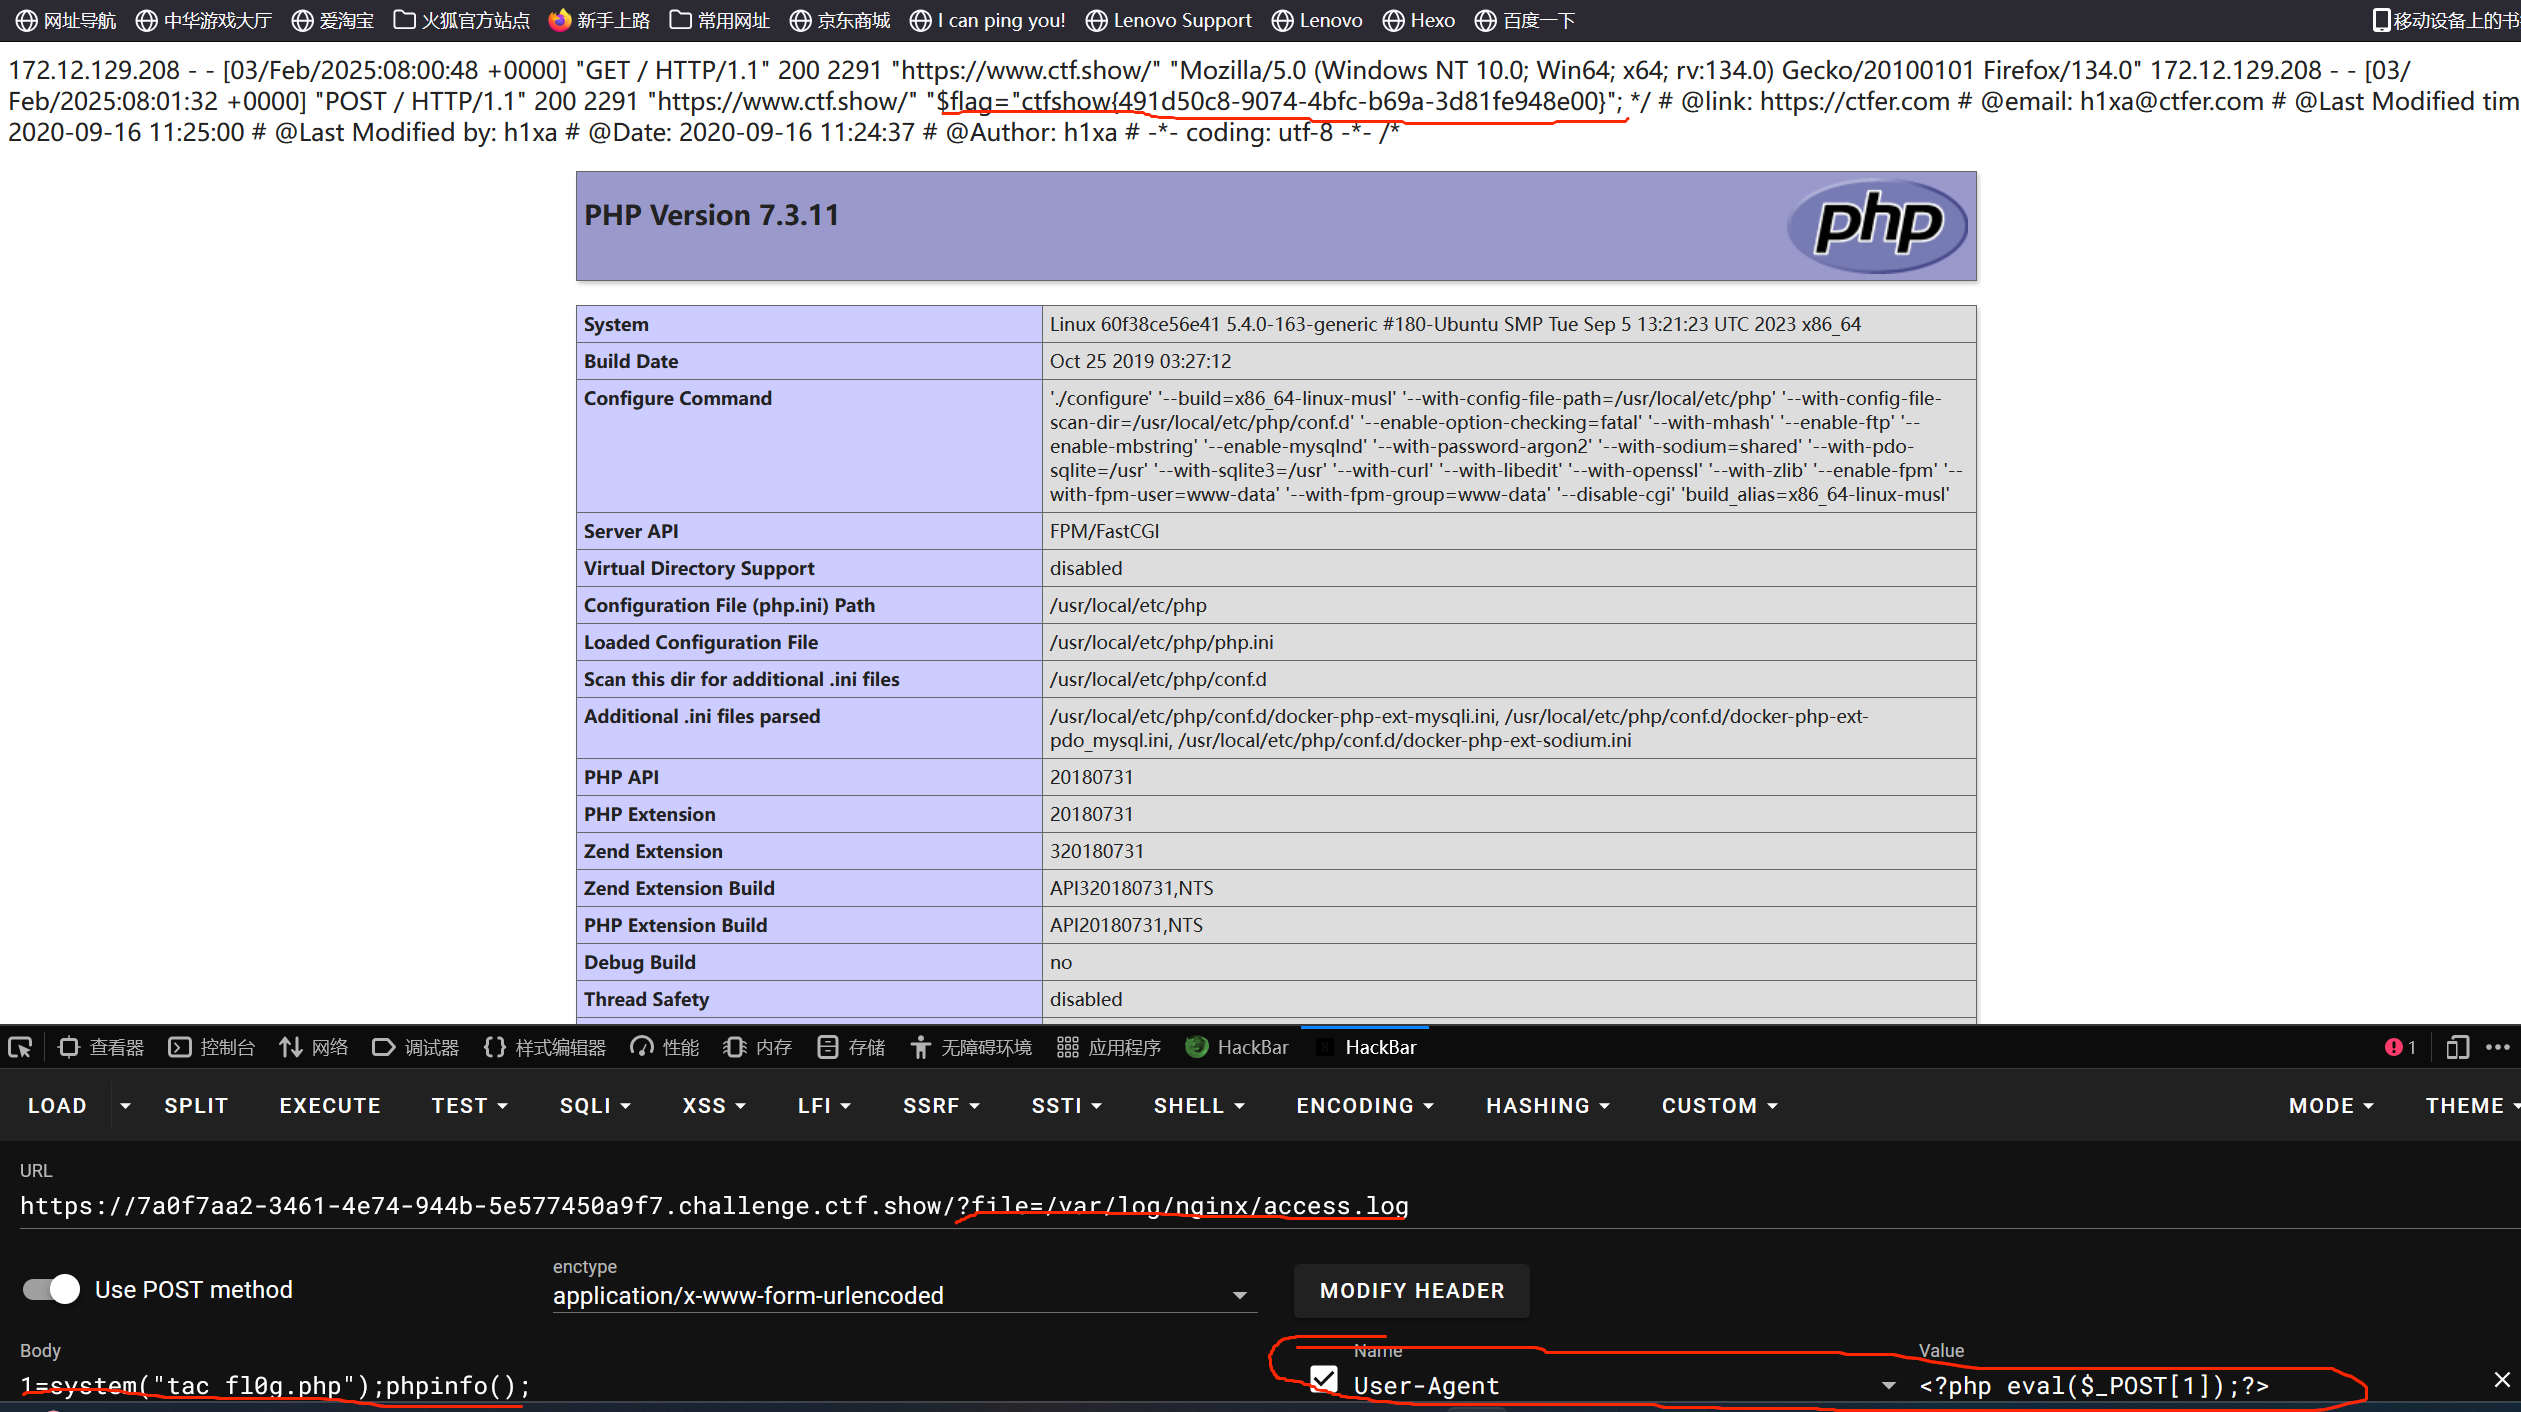The image size is (2521, 1412).
Task: Remove the User-Agent header row
Action: pyautogui.click(x=2501, y=1380)
